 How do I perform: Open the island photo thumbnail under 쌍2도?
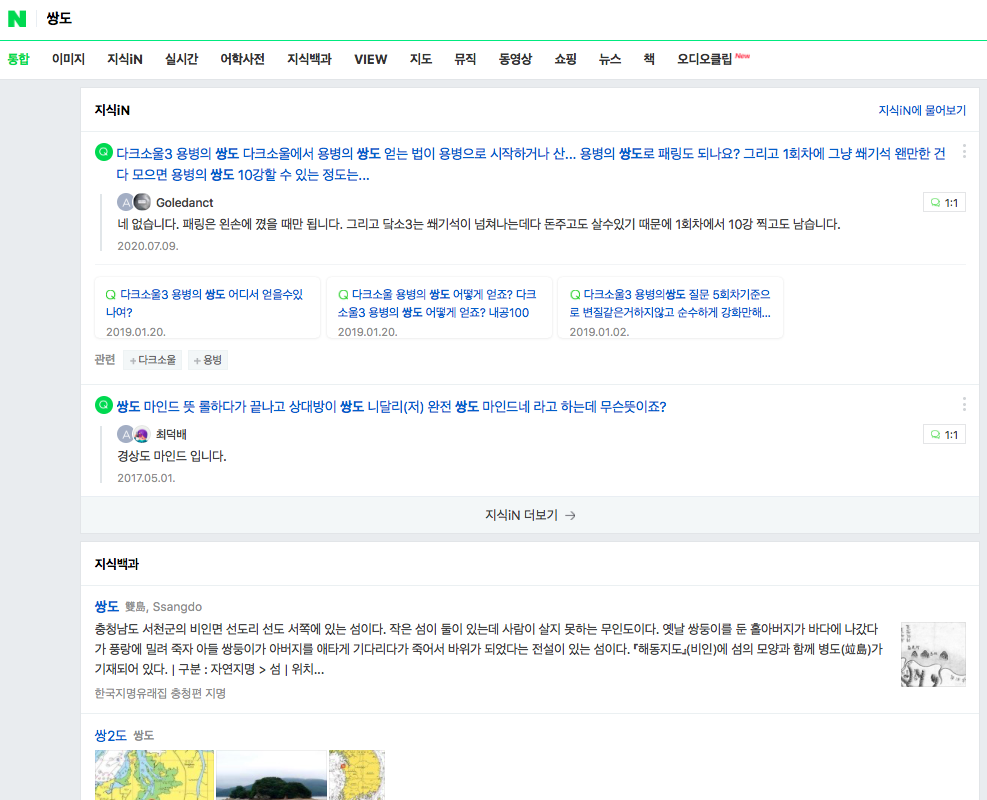(271, 775)
